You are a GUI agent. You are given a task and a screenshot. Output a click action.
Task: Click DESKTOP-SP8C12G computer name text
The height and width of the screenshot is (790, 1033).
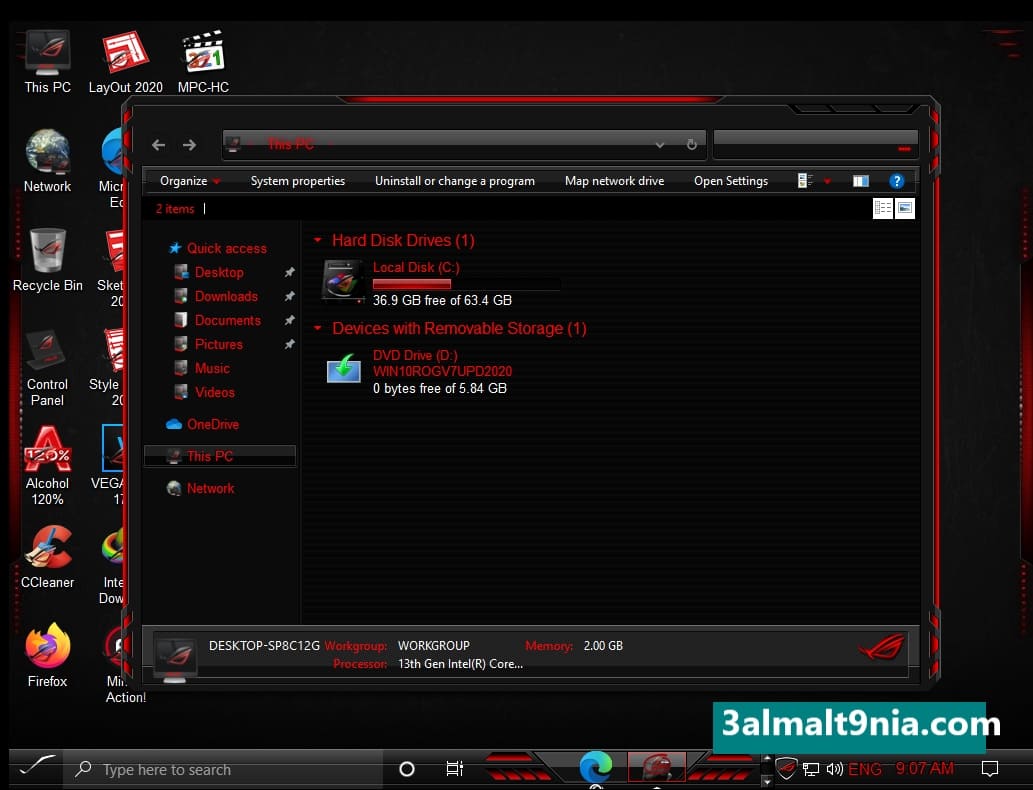(x=264, y=646)
